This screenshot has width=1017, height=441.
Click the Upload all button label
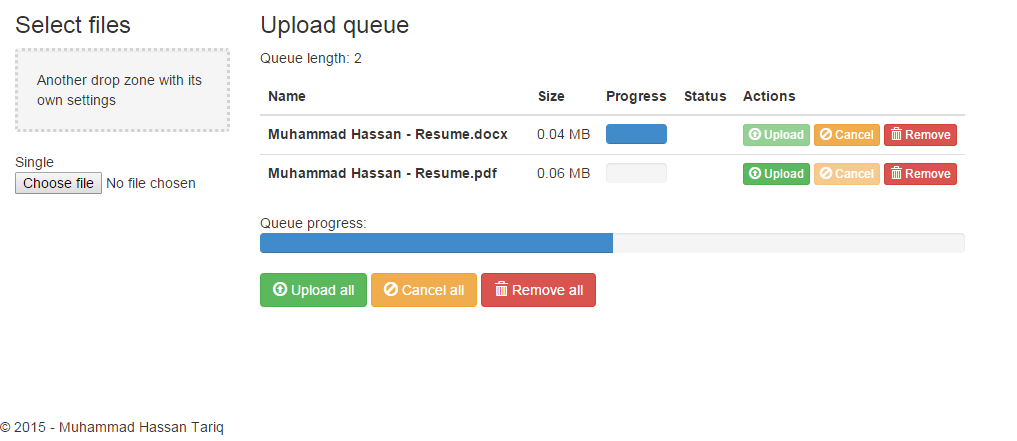(x=322, y=290)
